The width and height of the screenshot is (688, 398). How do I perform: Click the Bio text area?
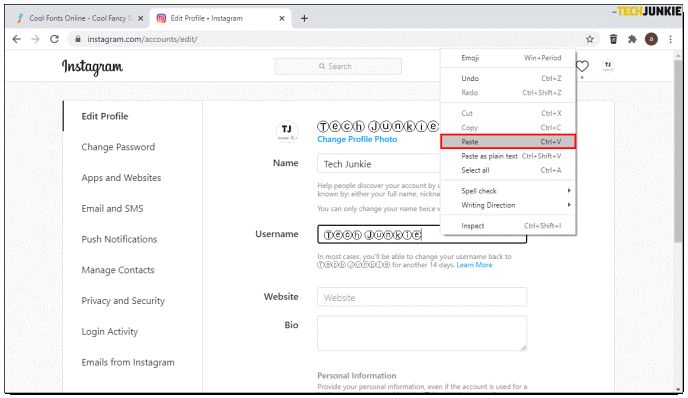point(422,333)
